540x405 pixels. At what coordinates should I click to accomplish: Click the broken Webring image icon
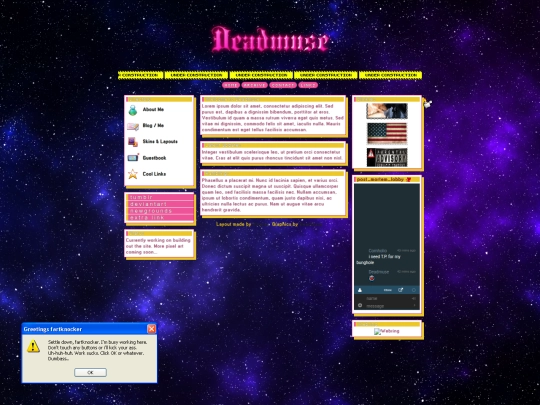[x=377, y=331]
